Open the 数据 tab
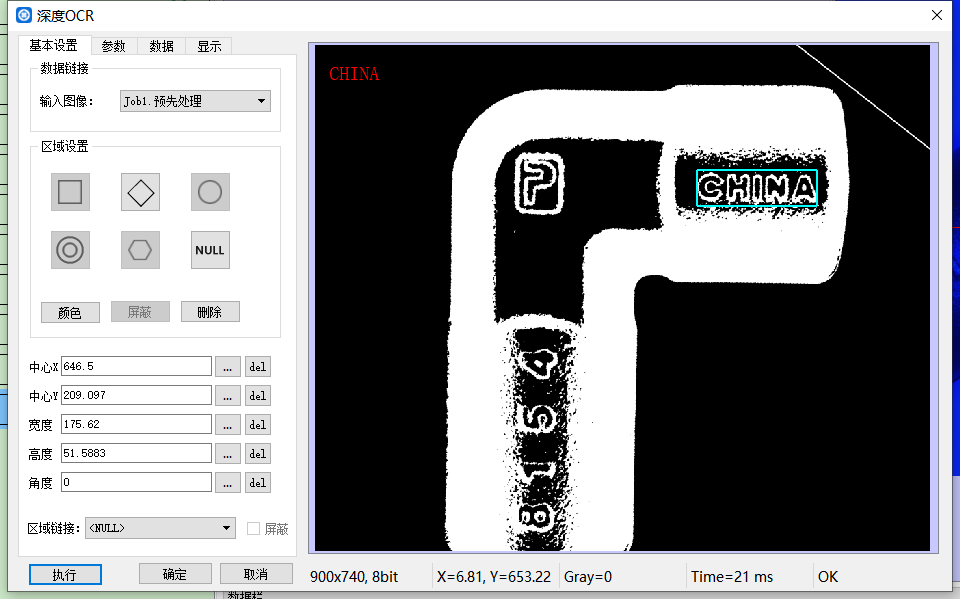Viewport: 960px width, 599px height. coord(161,46)
